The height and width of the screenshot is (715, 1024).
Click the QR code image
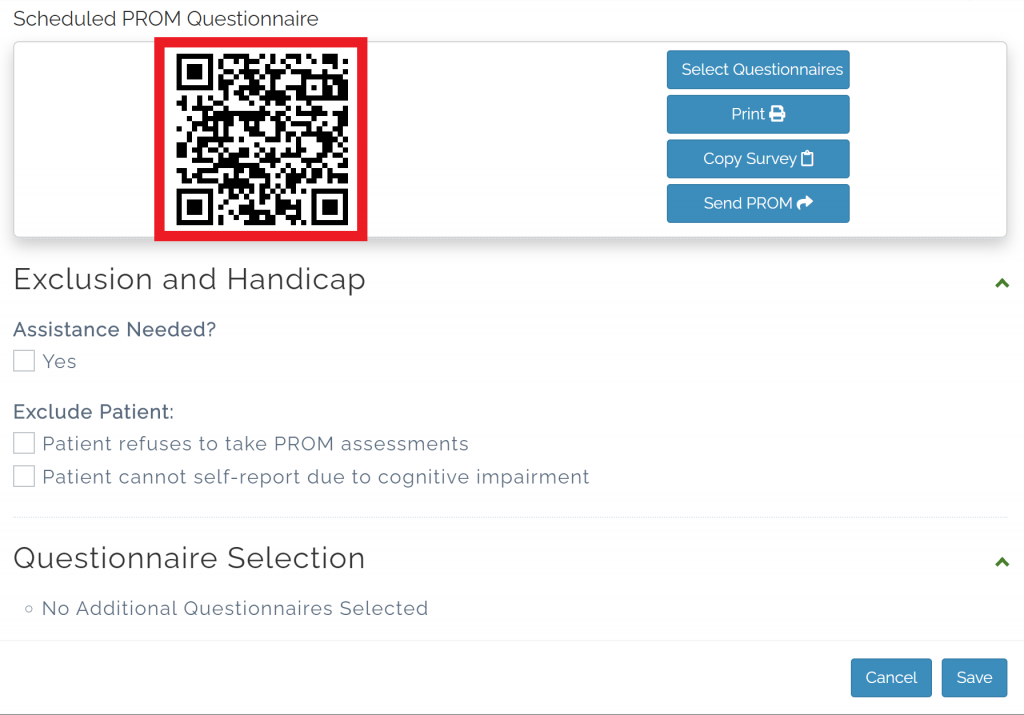coord(261,139)
